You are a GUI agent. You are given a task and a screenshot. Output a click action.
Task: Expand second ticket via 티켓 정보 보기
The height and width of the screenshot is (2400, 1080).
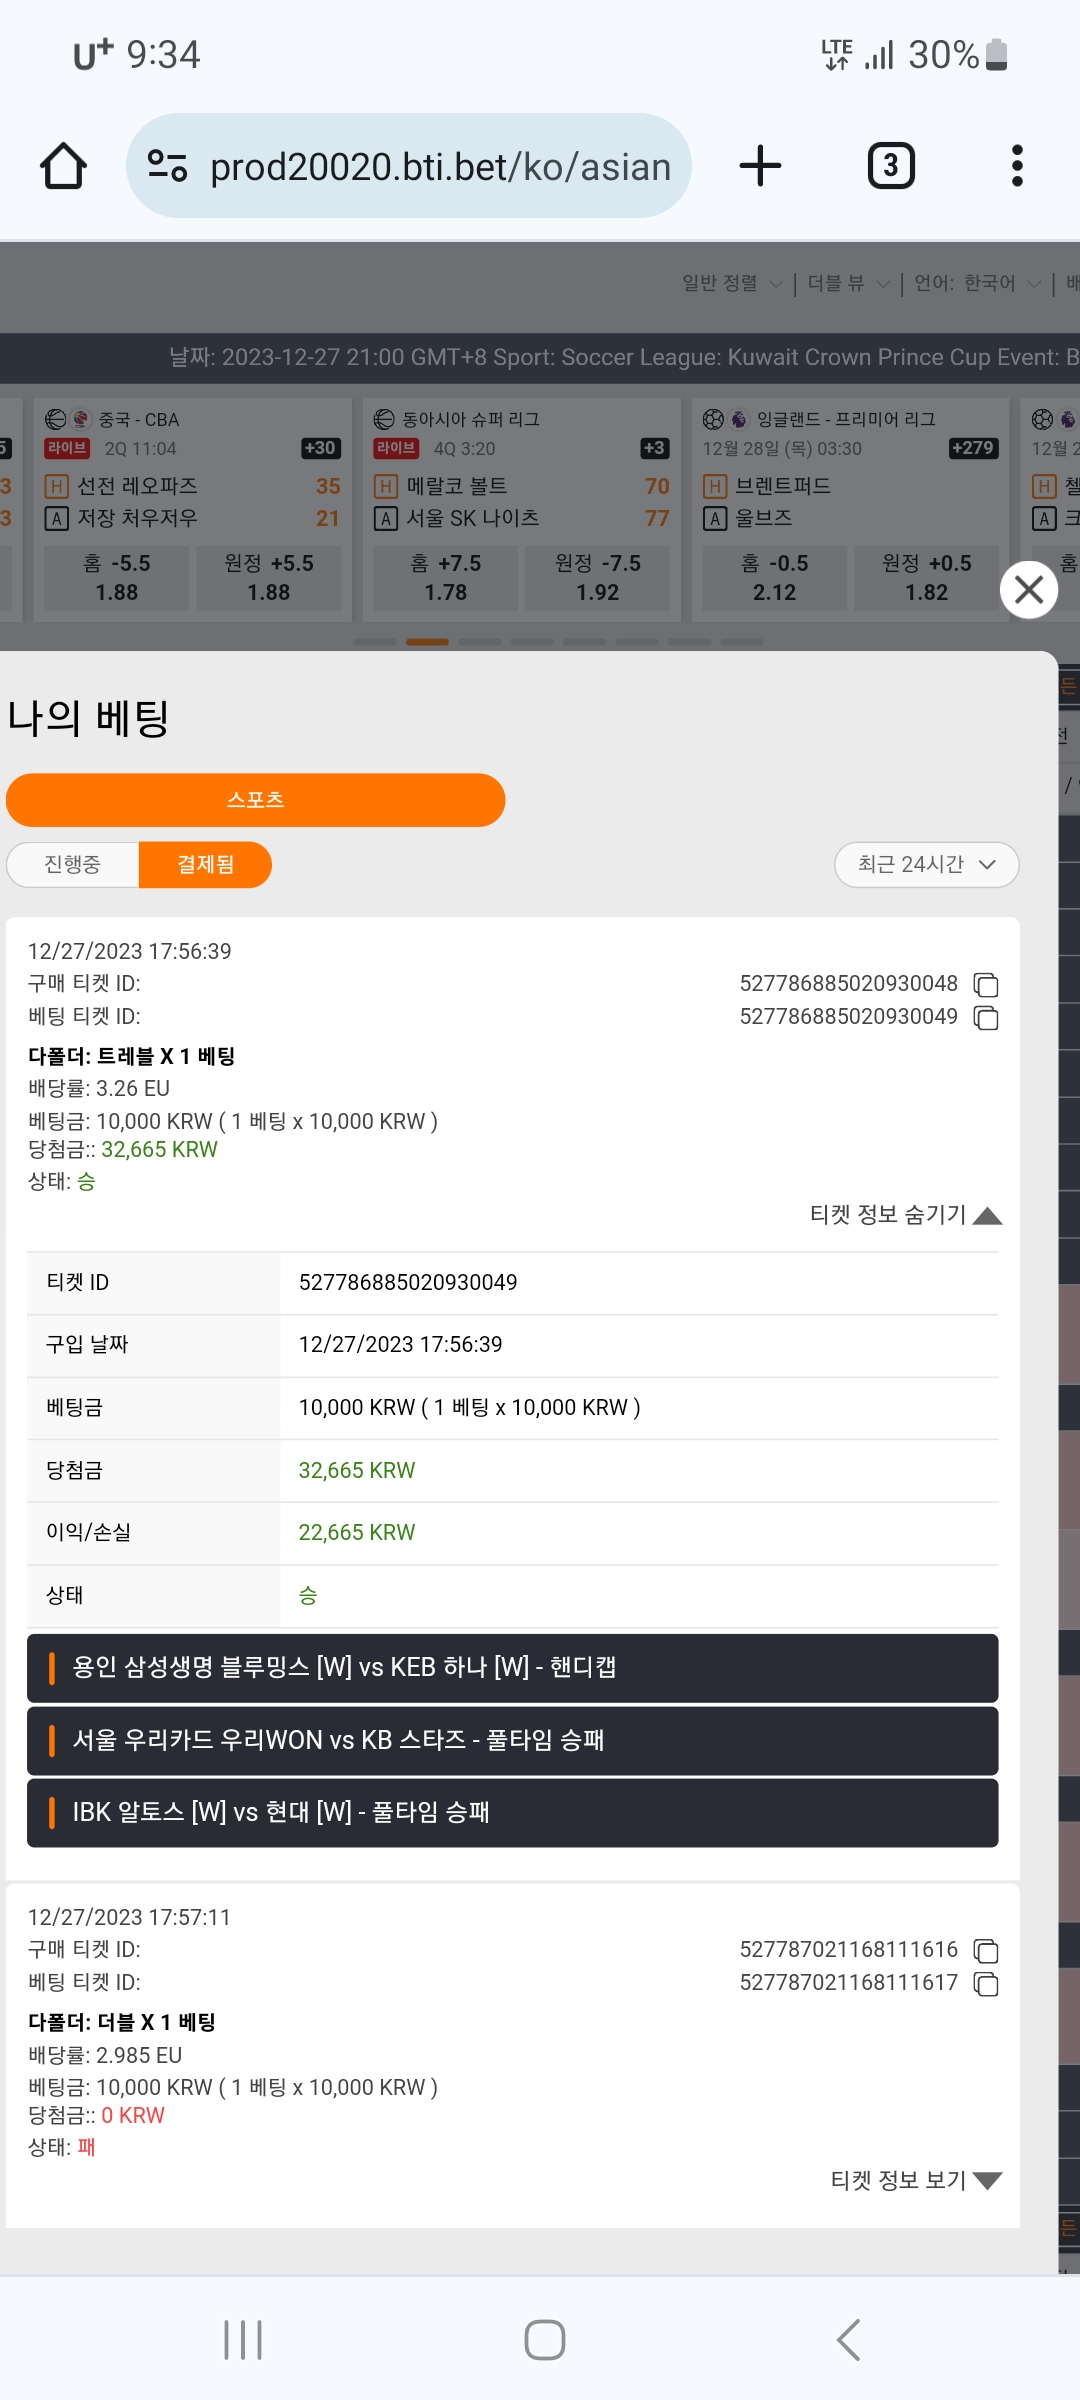tap(916, 2181)
